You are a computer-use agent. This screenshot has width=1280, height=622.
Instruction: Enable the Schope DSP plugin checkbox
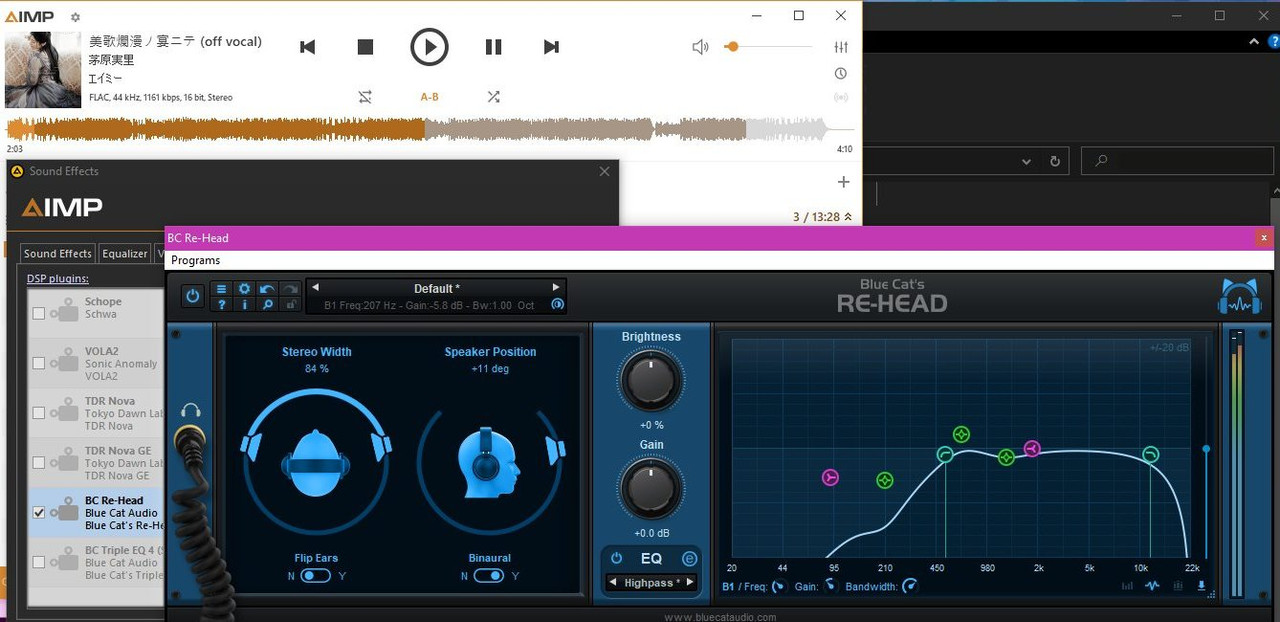coord(39,313)
